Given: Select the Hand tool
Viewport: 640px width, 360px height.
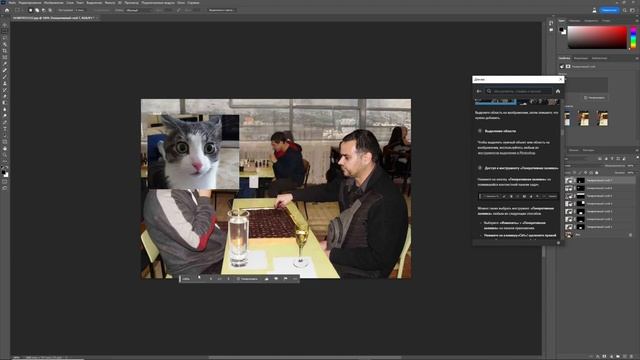Looking at the screenshot, I should [x=5, y=149].
